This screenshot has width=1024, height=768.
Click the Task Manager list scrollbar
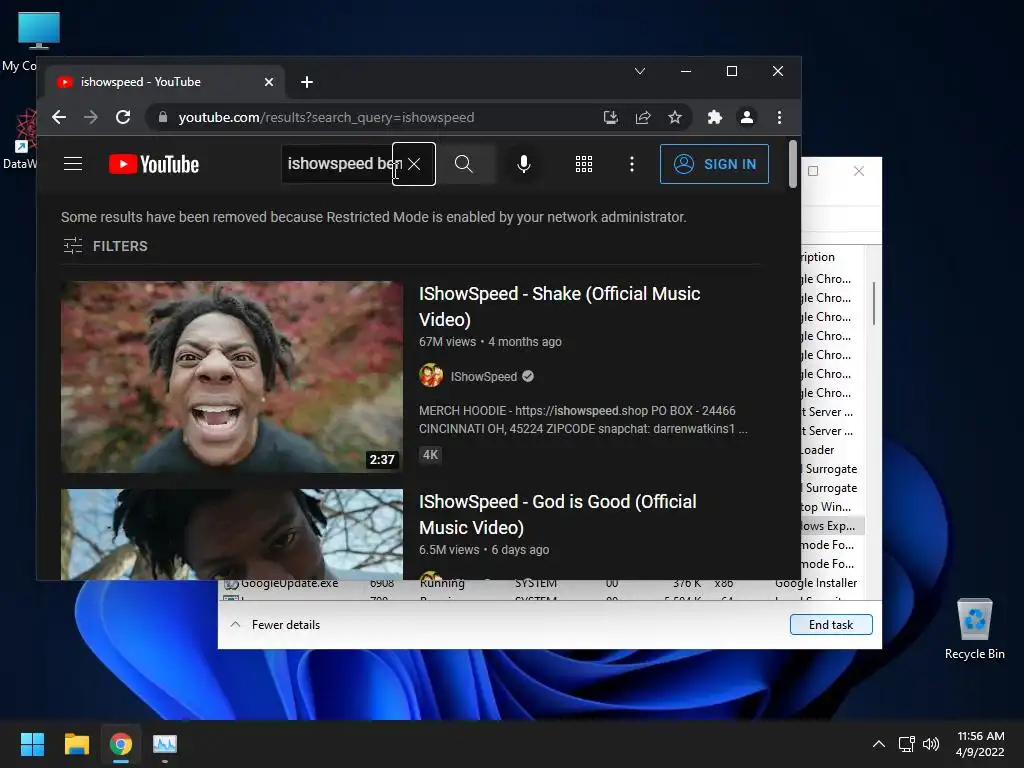pos(873,304)
